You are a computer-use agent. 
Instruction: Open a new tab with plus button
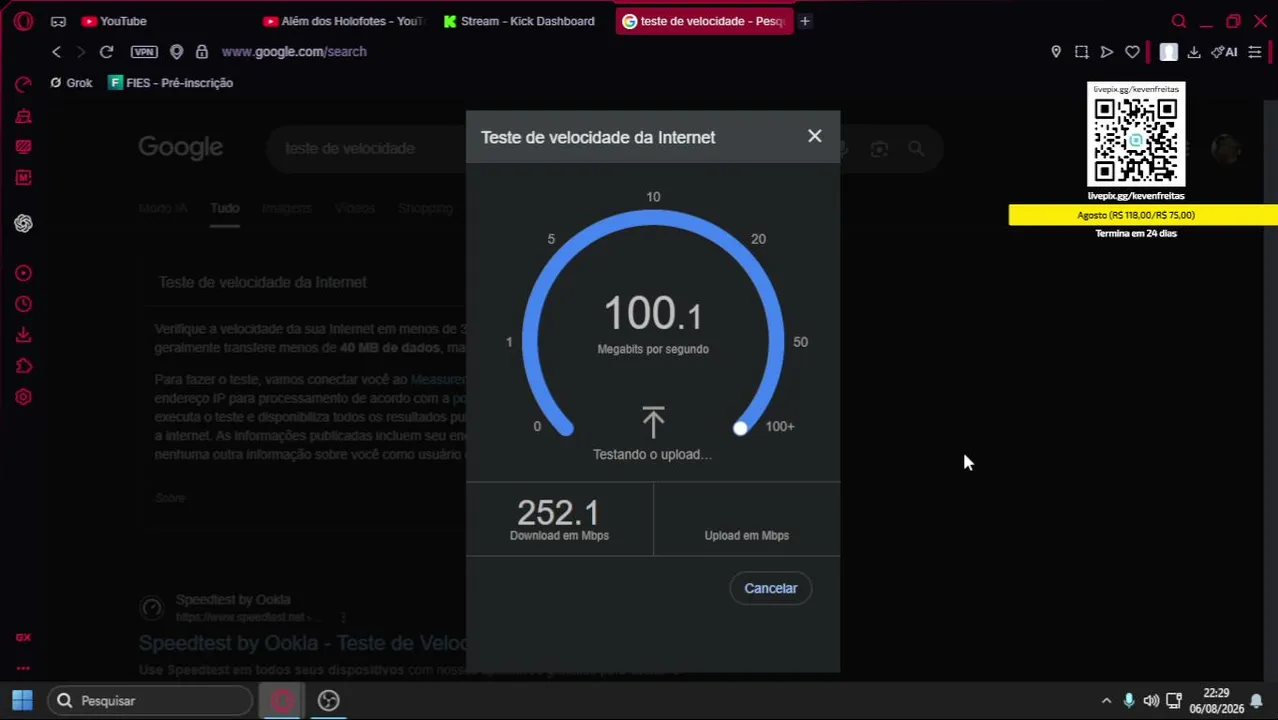805,21
